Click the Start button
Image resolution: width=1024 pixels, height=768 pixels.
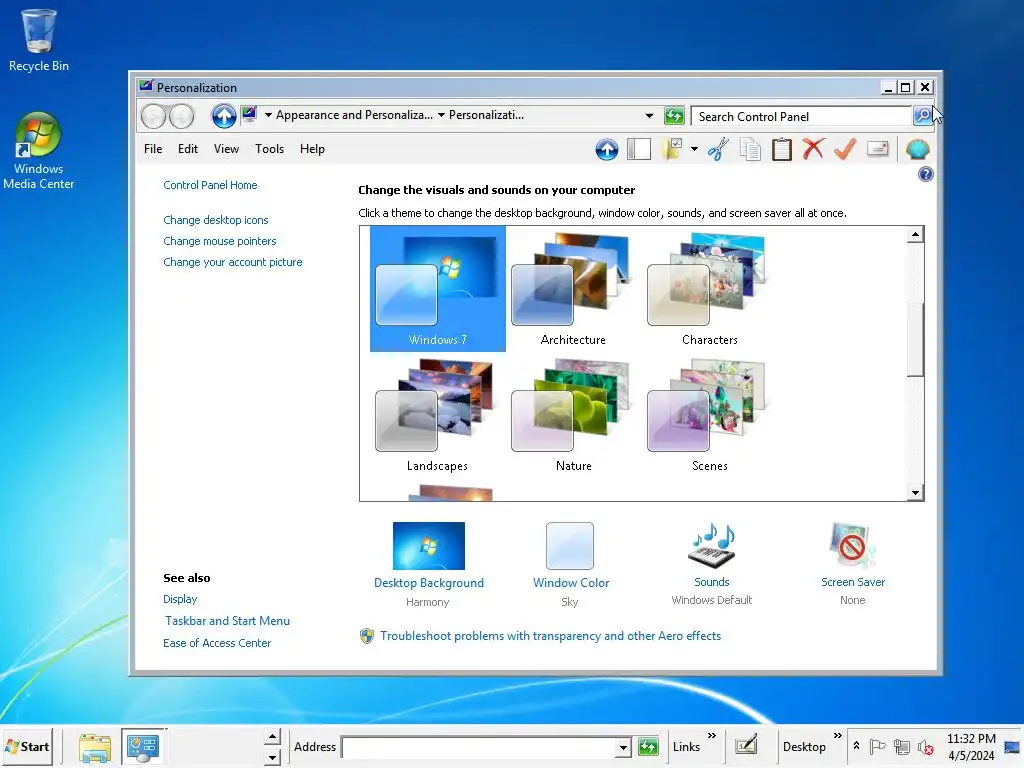pyautogui.click(x=27, y=746)
